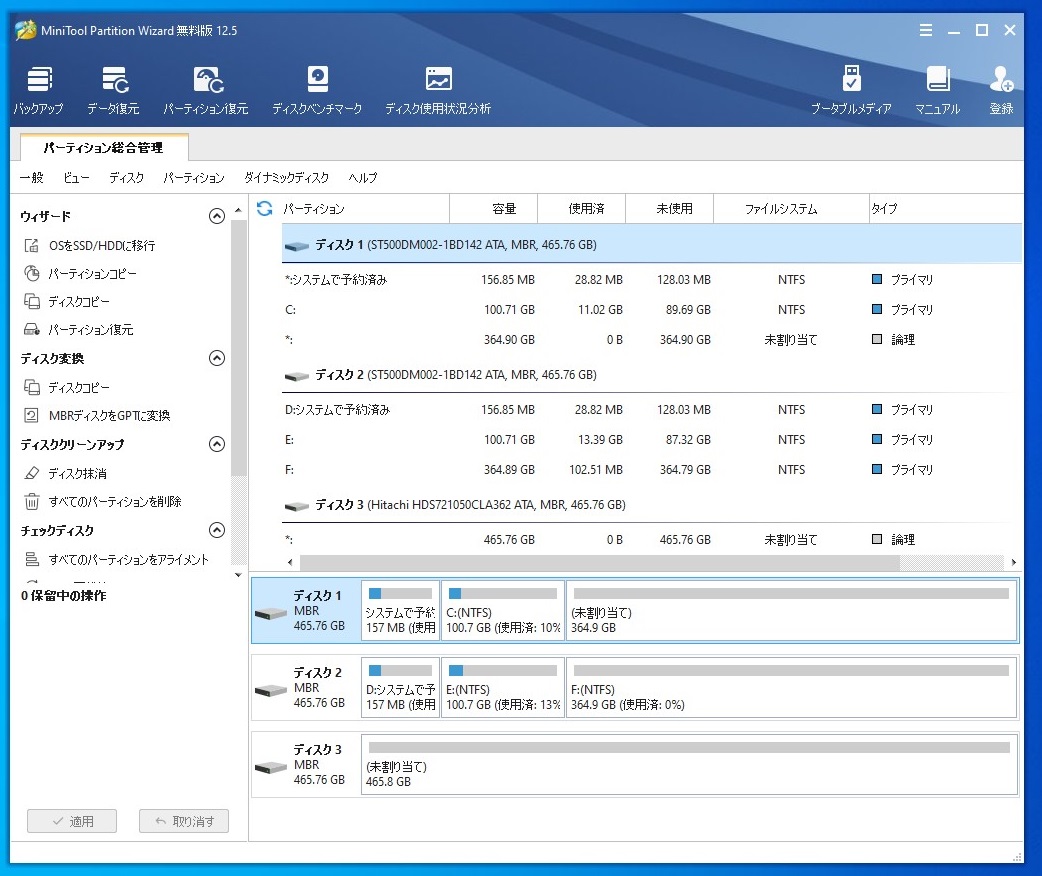Open the hamburger menu in title bar
1042x876 pixels.
(926, 31)
